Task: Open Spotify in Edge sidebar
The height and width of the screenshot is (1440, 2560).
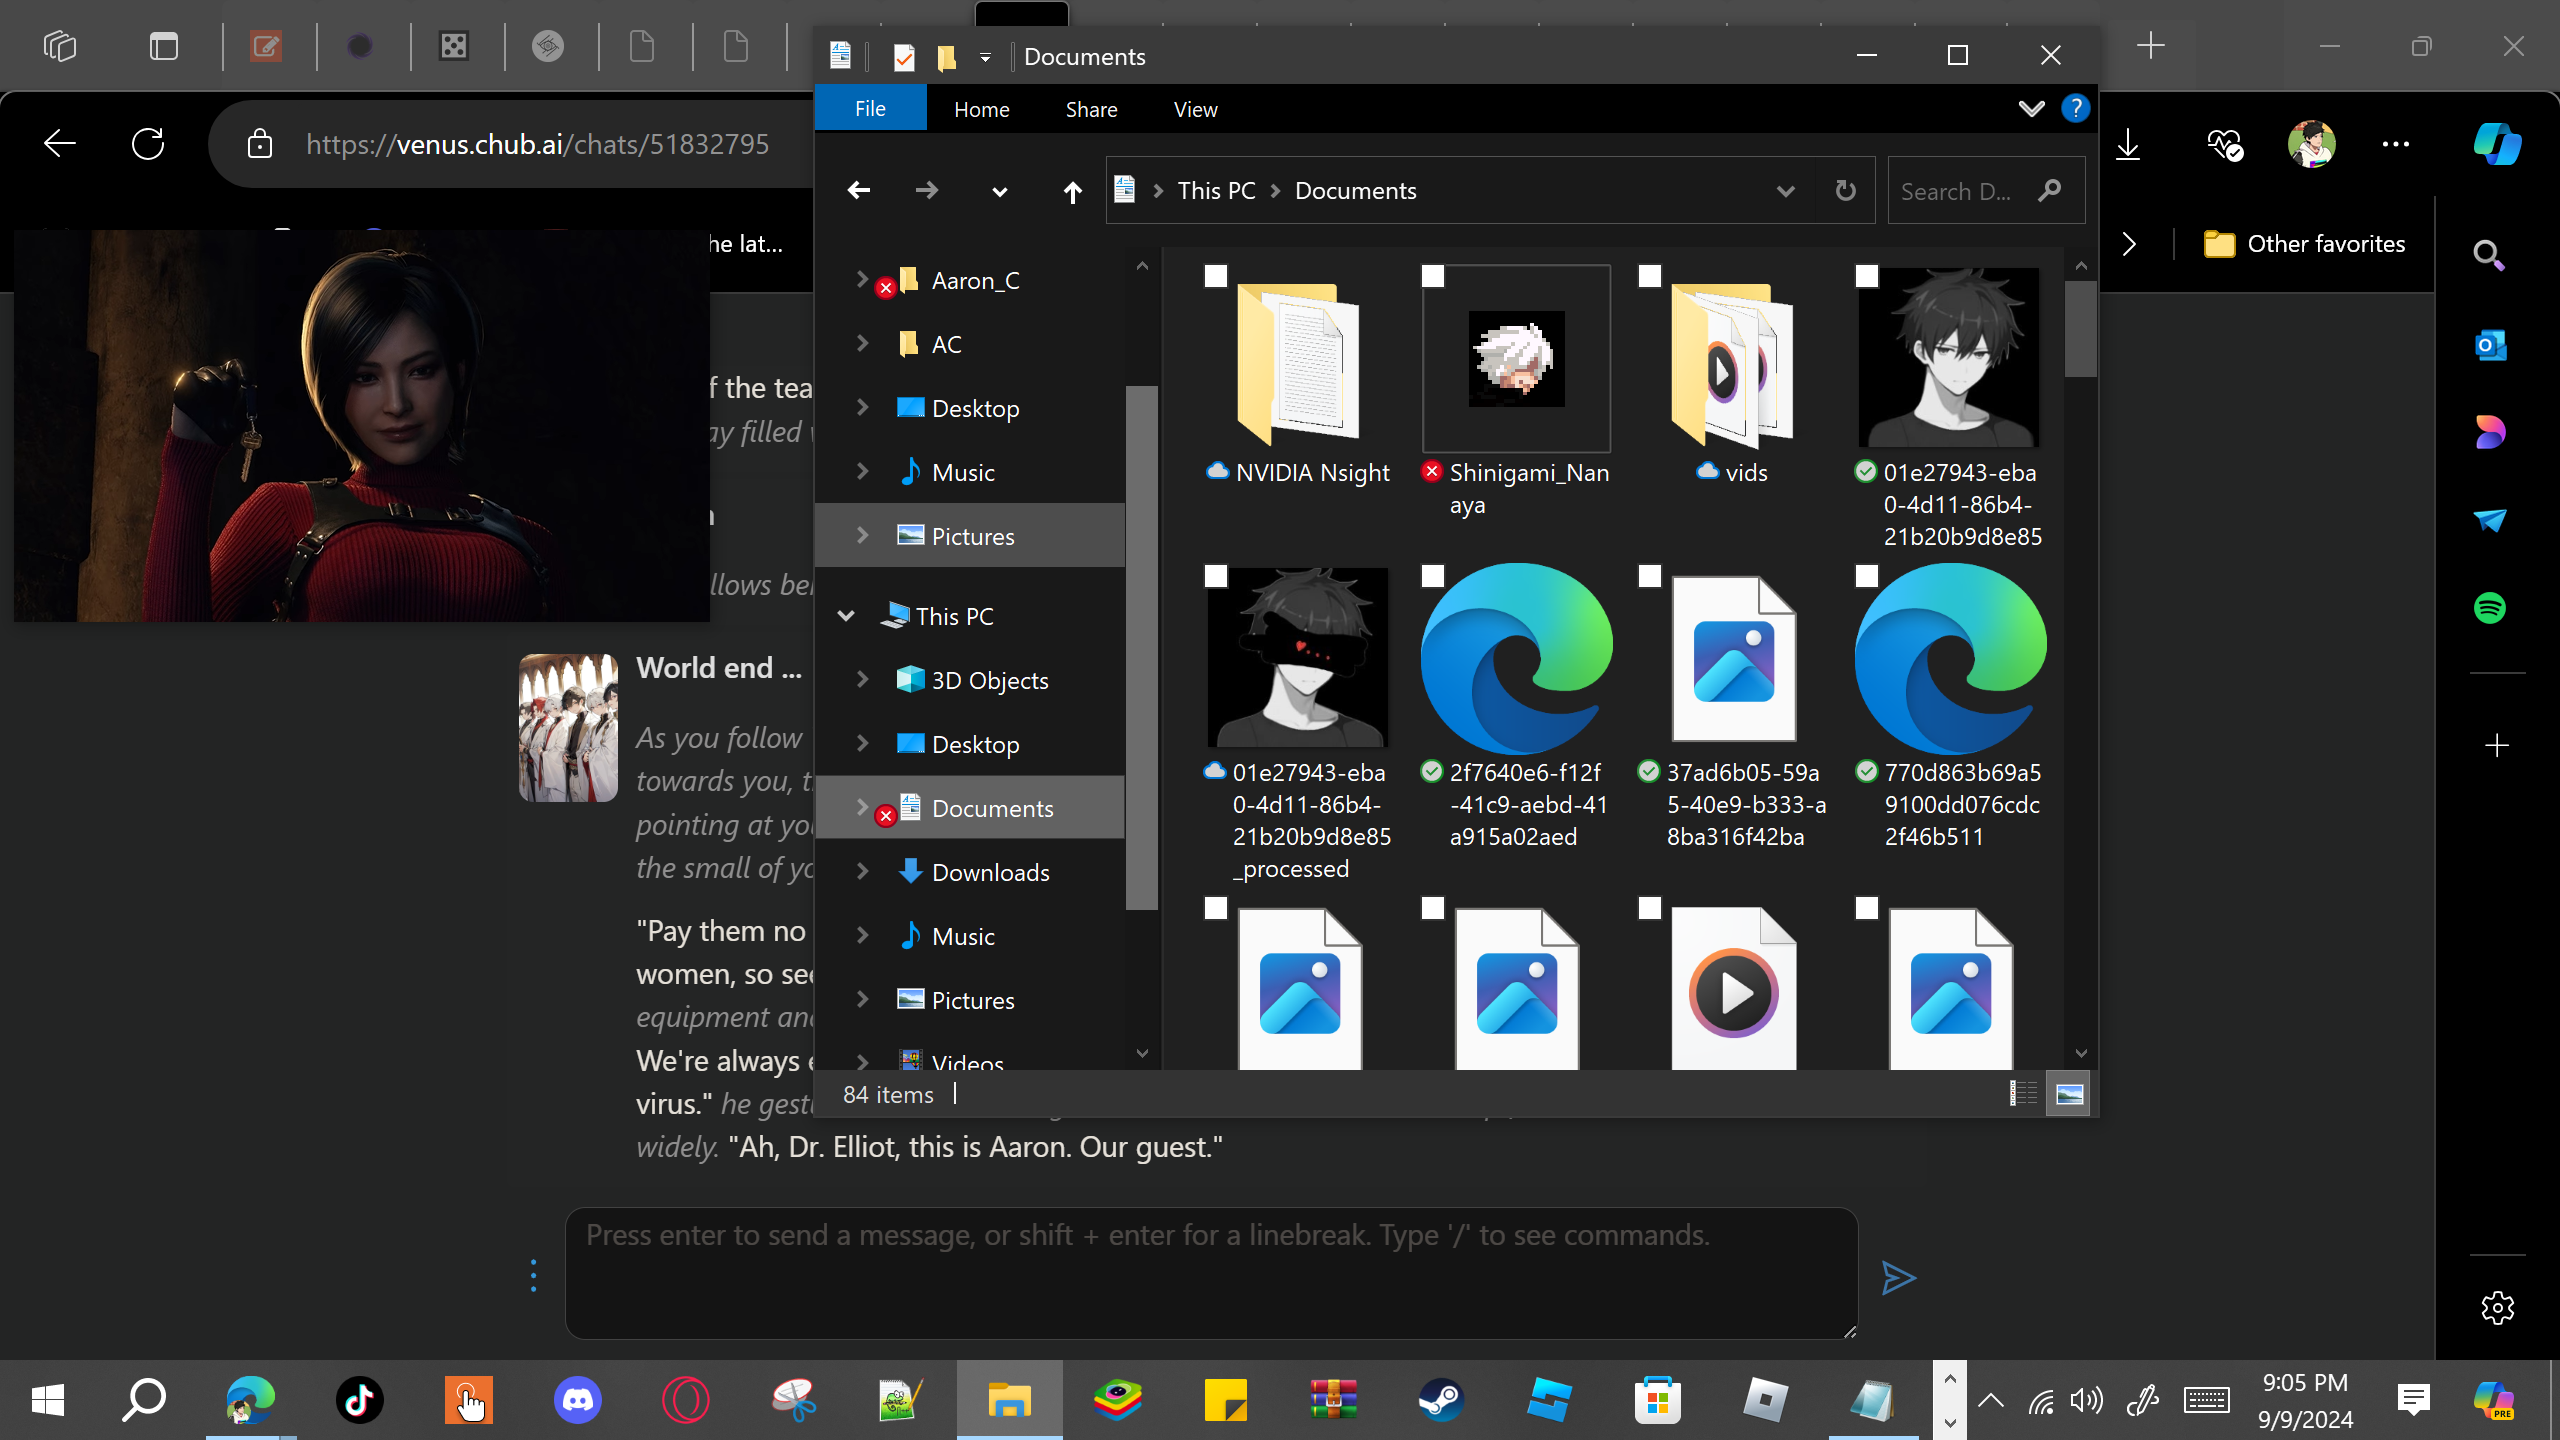Action: 2490,608
